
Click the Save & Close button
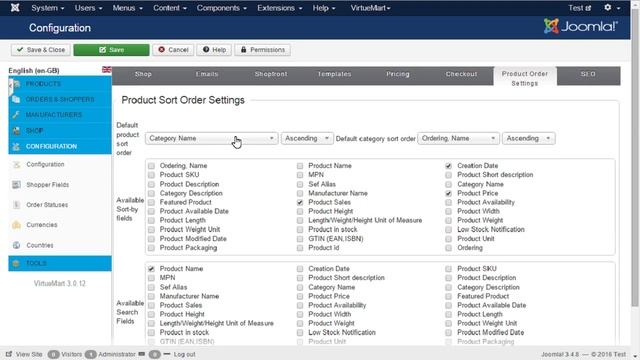(x=40, y=50)
